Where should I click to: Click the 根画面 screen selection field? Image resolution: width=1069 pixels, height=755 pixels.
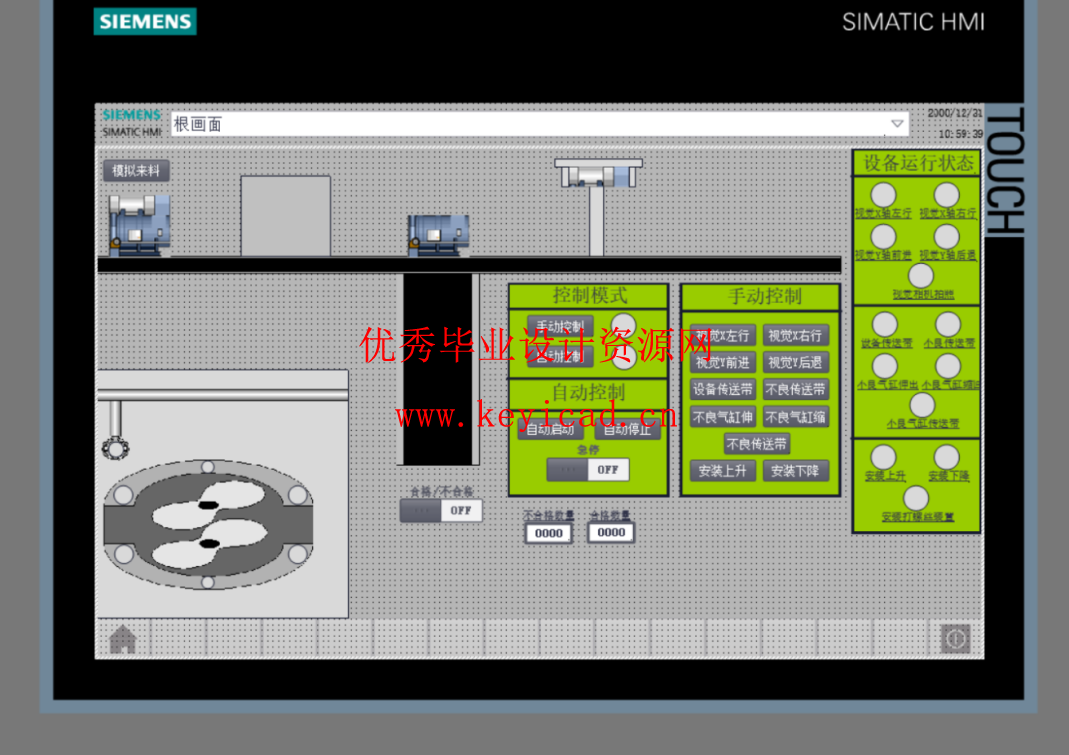[539, 124]
